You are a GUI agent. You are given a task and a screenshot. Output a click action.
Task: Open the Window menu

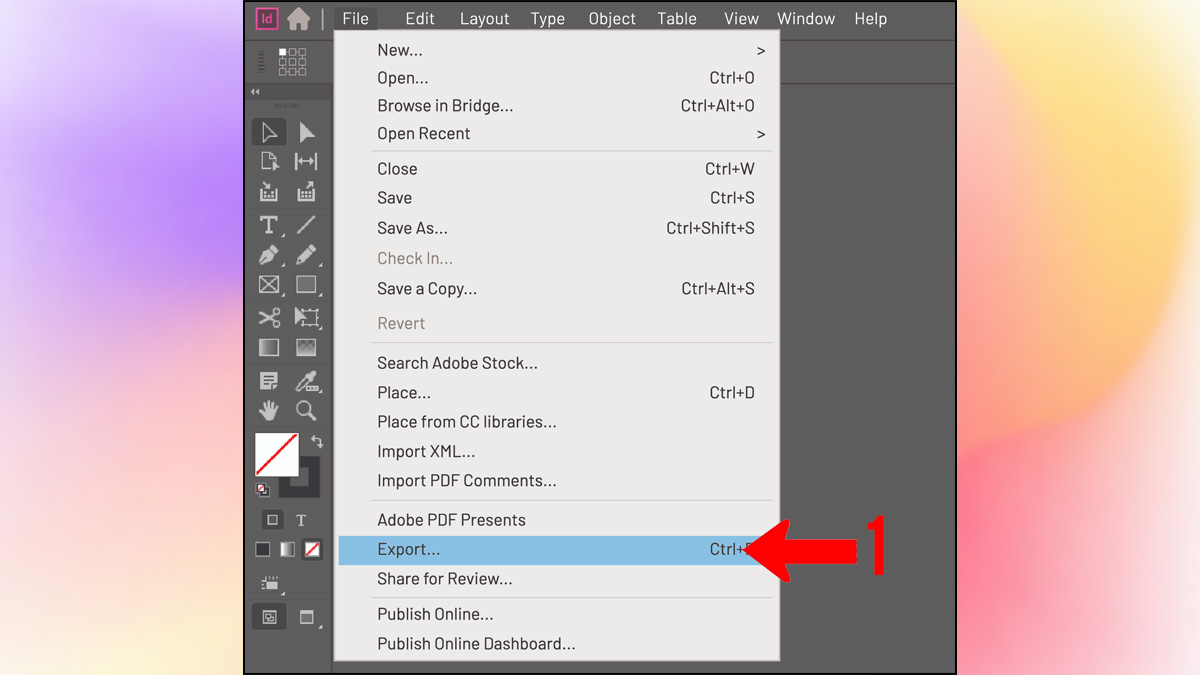pyautogui.click(x=806, y=18)
